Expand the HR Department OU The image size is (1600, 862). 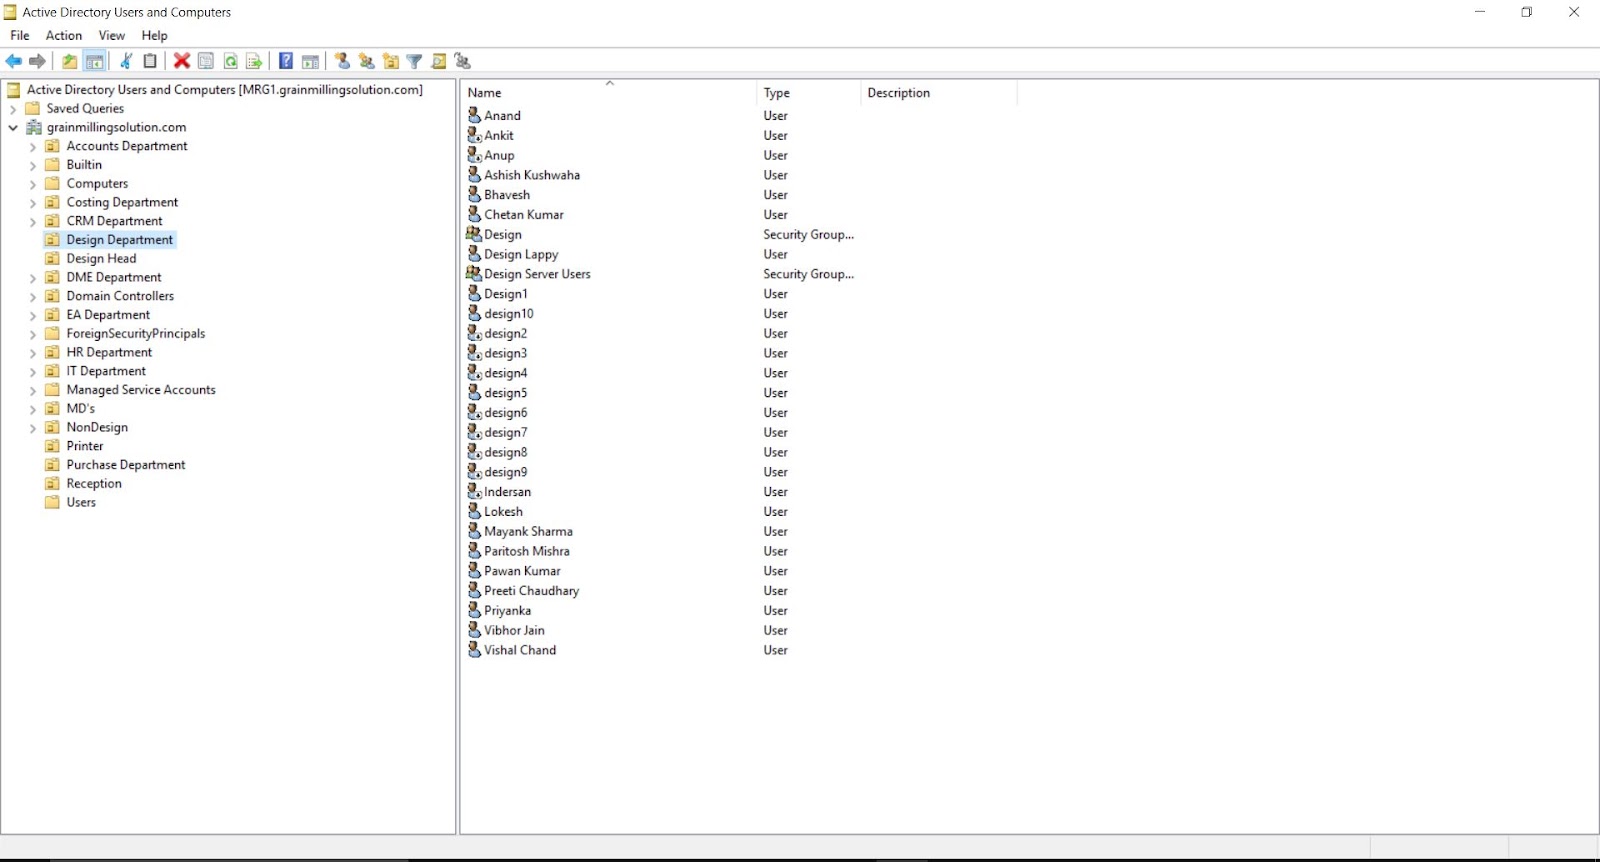(33, 353)
